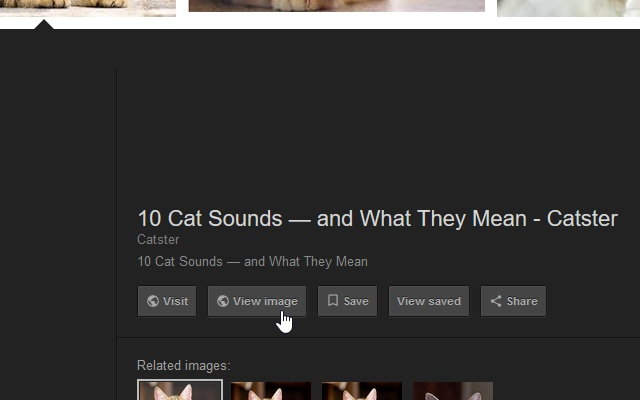Click the globe icon beside View image

(x=223, y=301)
